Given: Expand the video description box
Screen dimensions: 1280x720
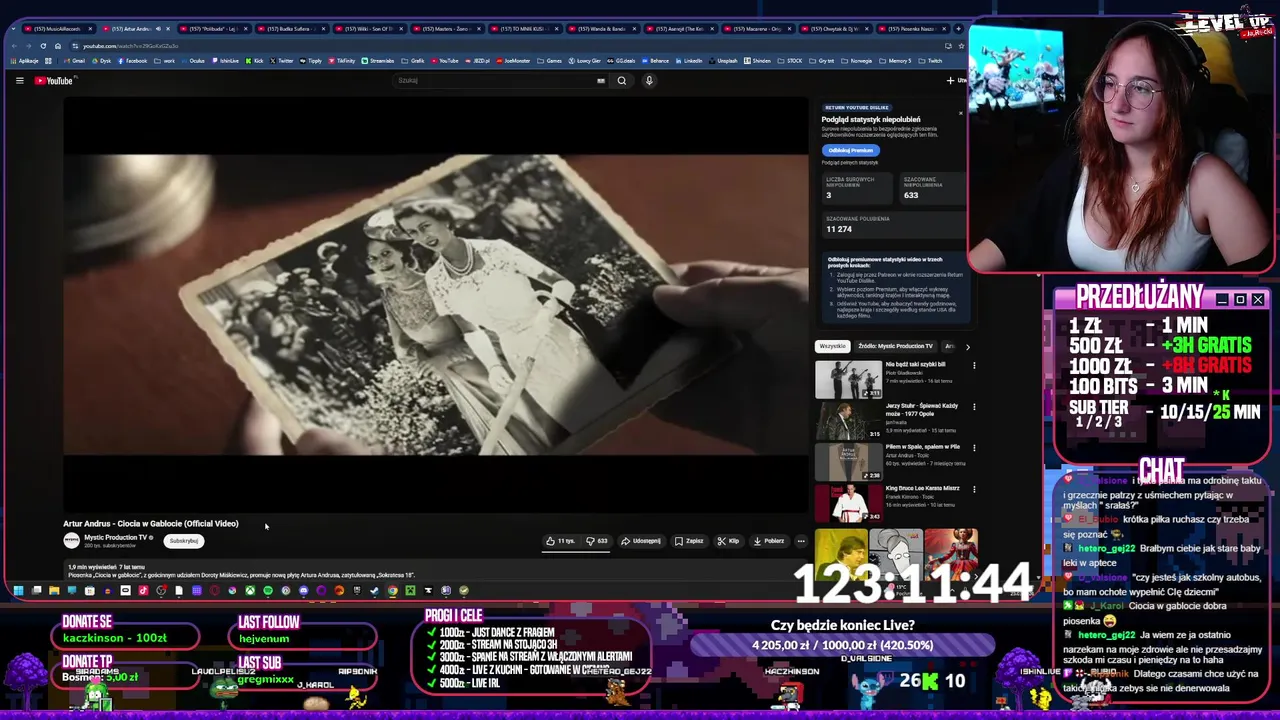Looking at the screenshot, I should 435,571.
